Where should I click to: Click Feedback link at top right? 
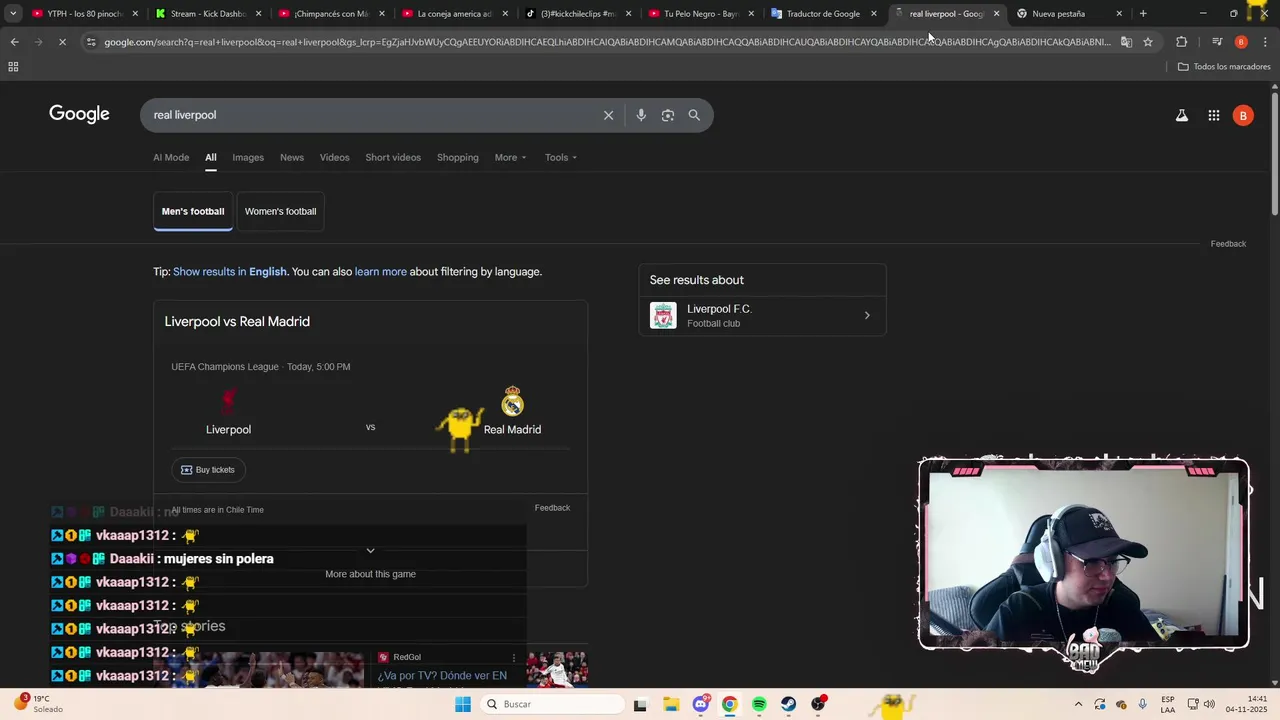tap(1228, 244)
